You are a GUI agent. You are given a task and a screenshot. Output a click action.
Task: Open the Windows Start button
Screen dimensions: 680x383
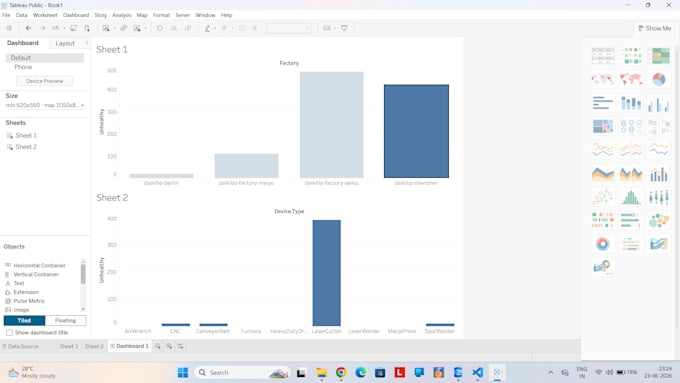[x=183, y=373]
